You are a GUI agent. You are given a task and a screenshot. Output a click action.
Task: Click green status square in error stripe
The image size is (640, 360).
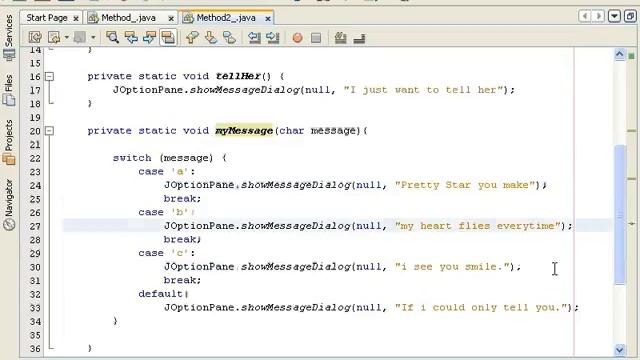point(632,56)
